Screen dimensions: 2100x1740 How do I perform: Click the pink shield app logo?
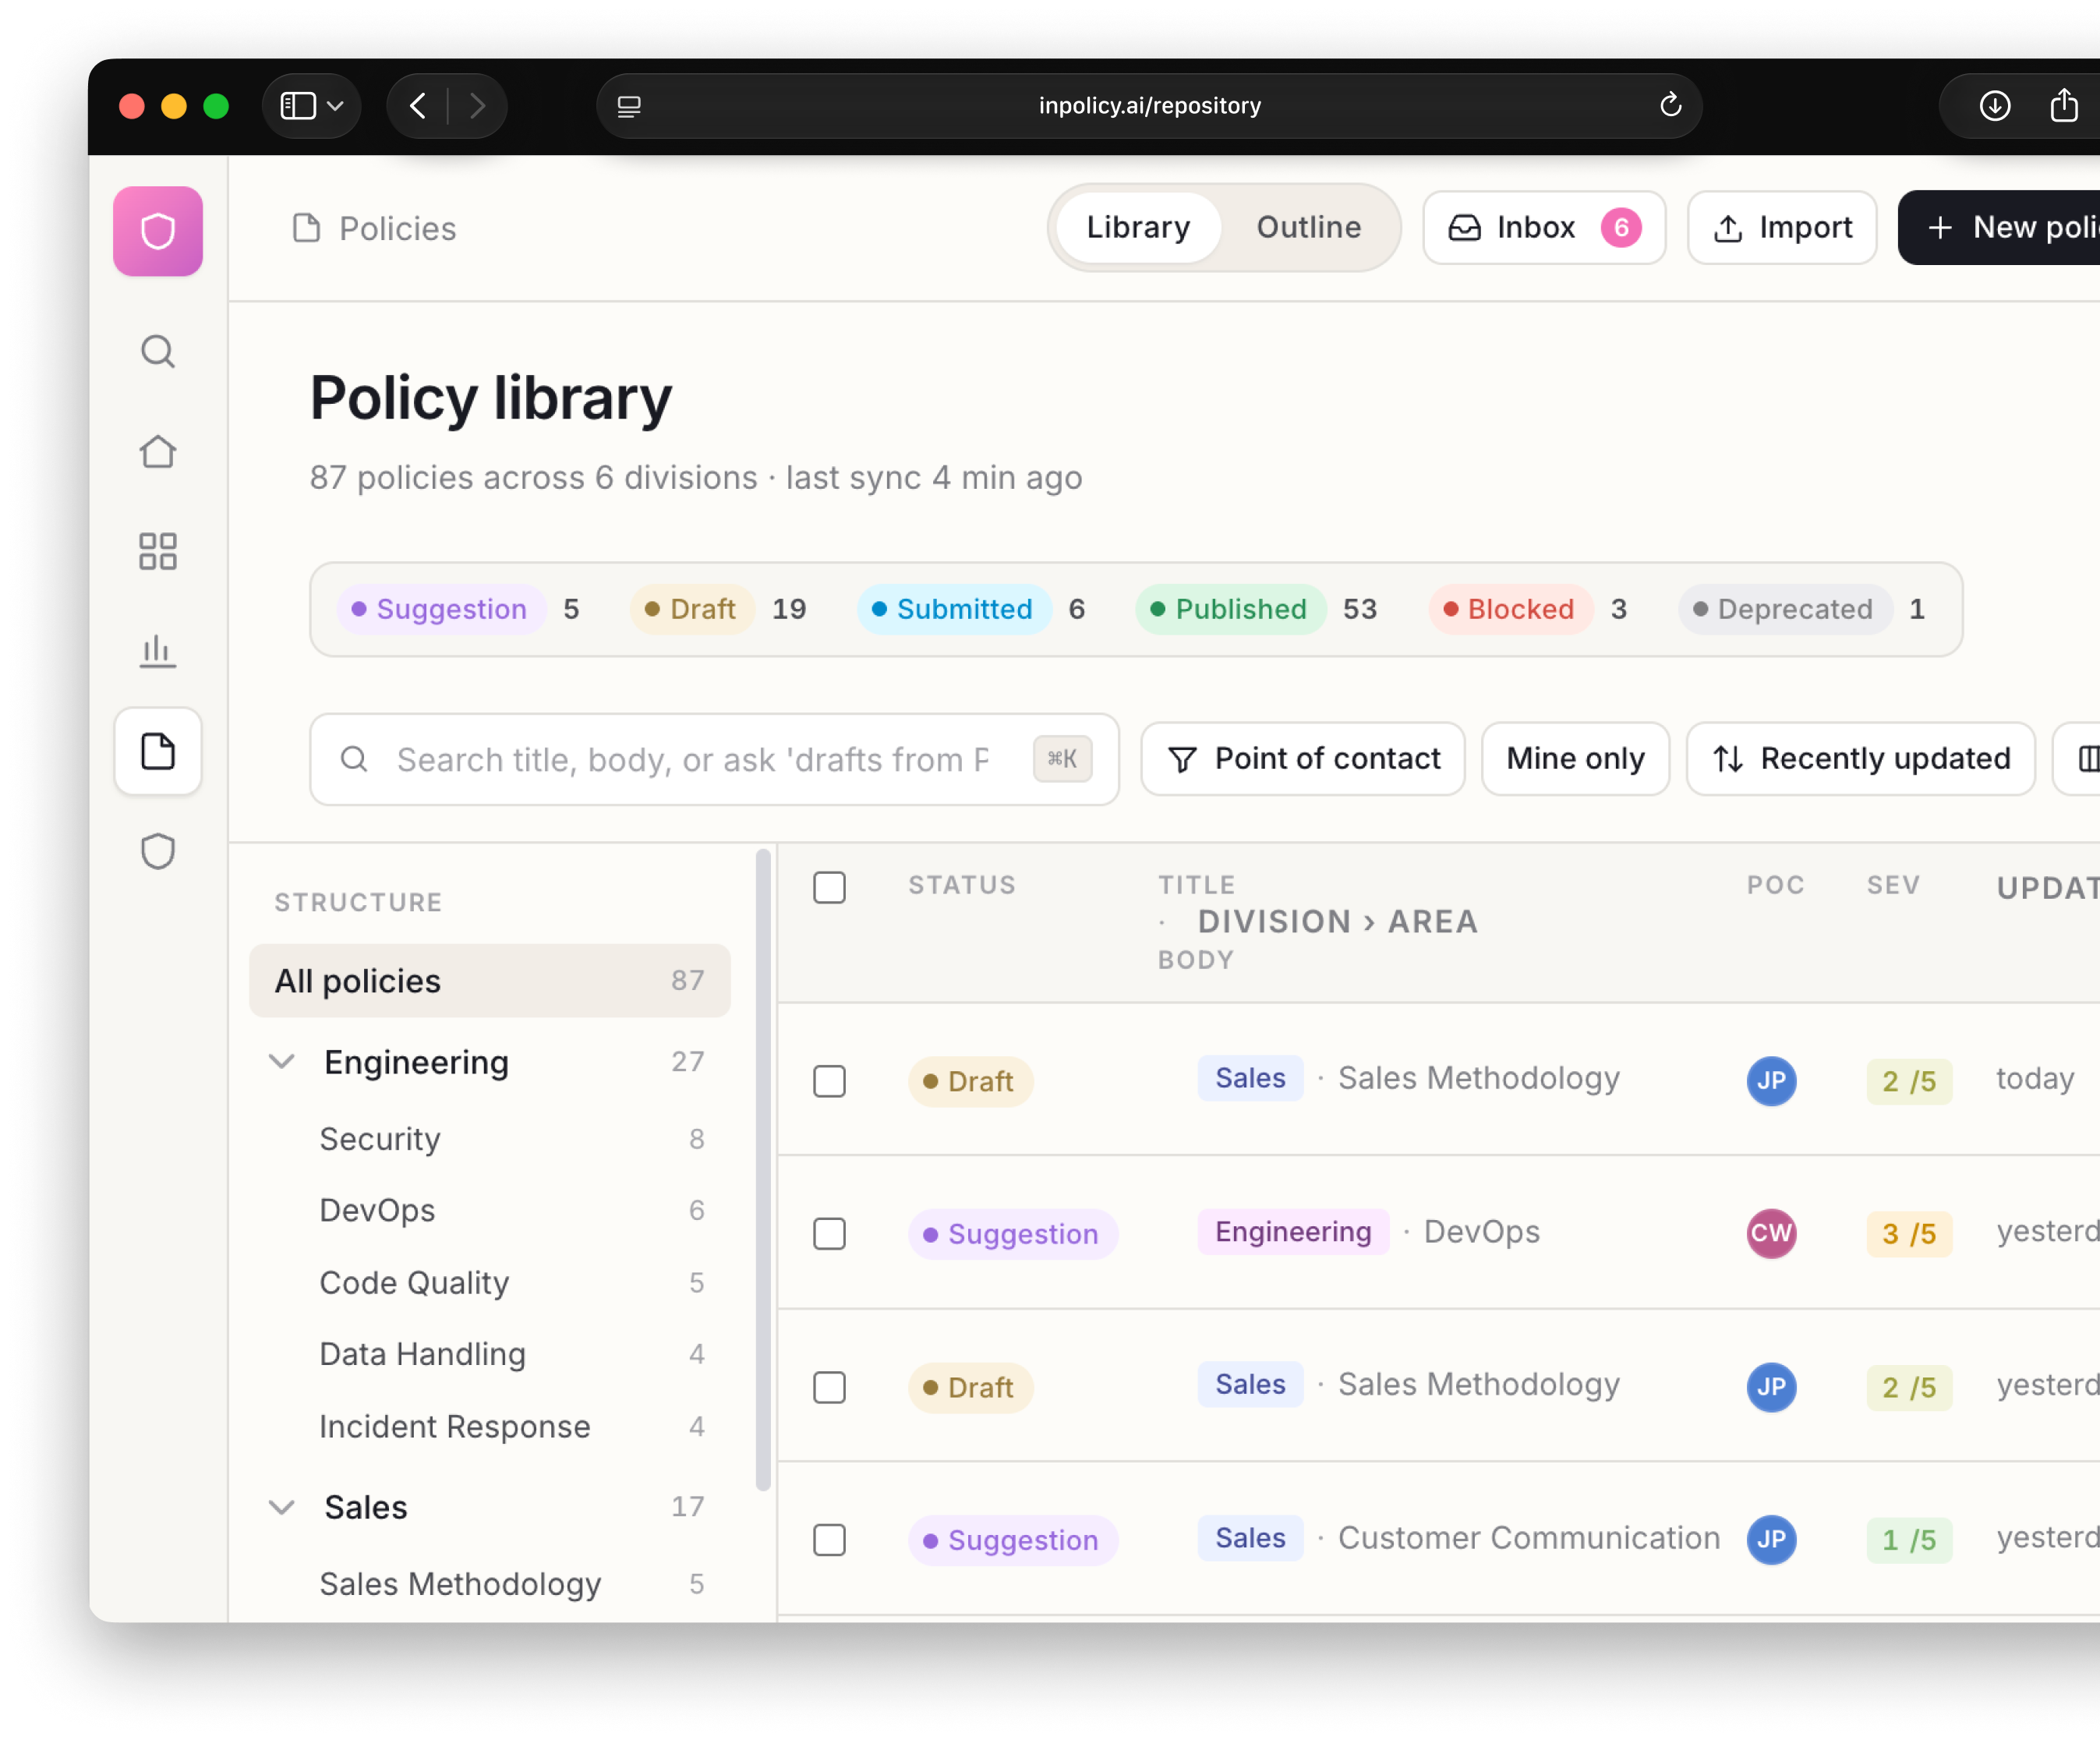(x=158, y=231)
